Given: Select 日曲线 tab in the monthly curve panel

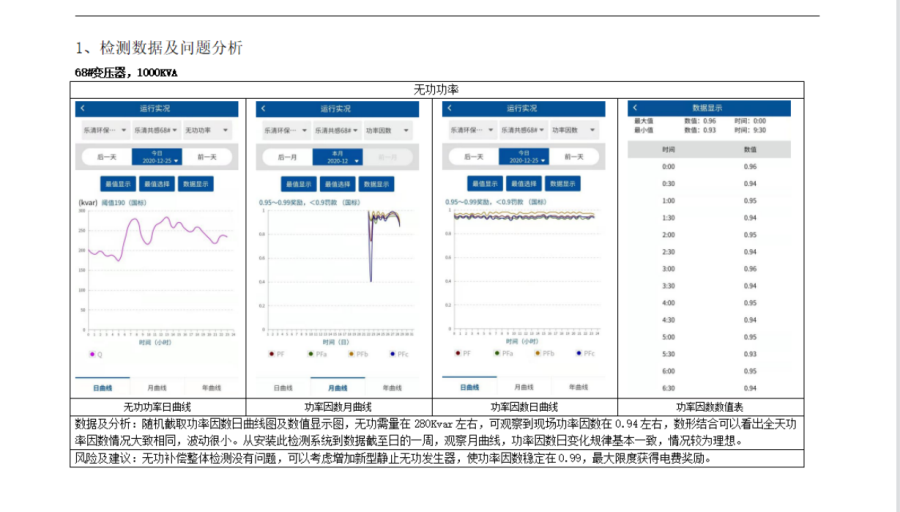Looking at the screenshot, I should click(285, 388).
